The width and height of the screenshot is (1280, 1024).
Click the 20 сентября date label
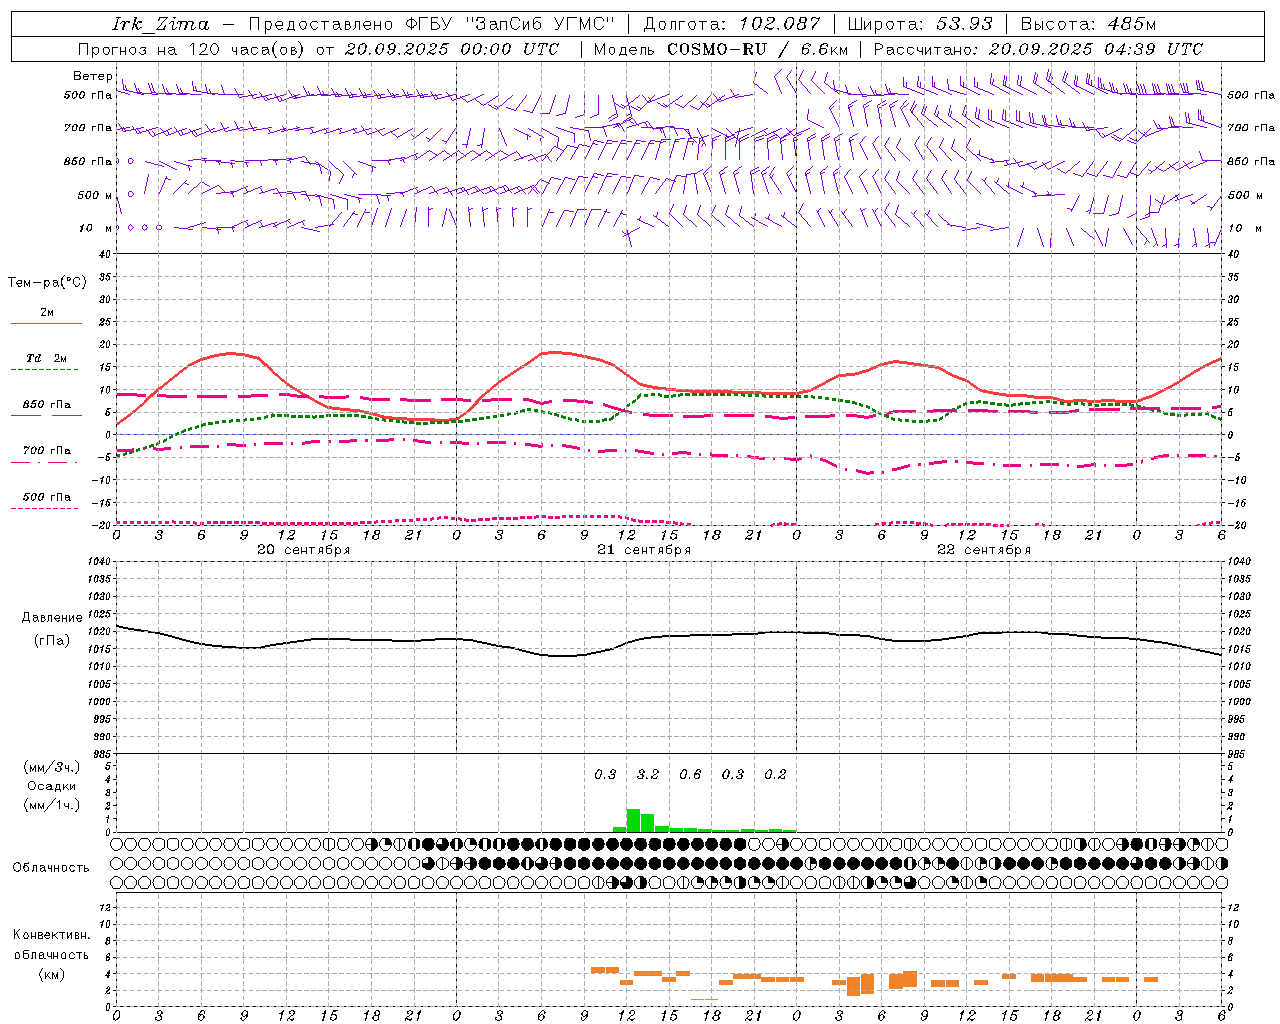(x=303, y=550)
